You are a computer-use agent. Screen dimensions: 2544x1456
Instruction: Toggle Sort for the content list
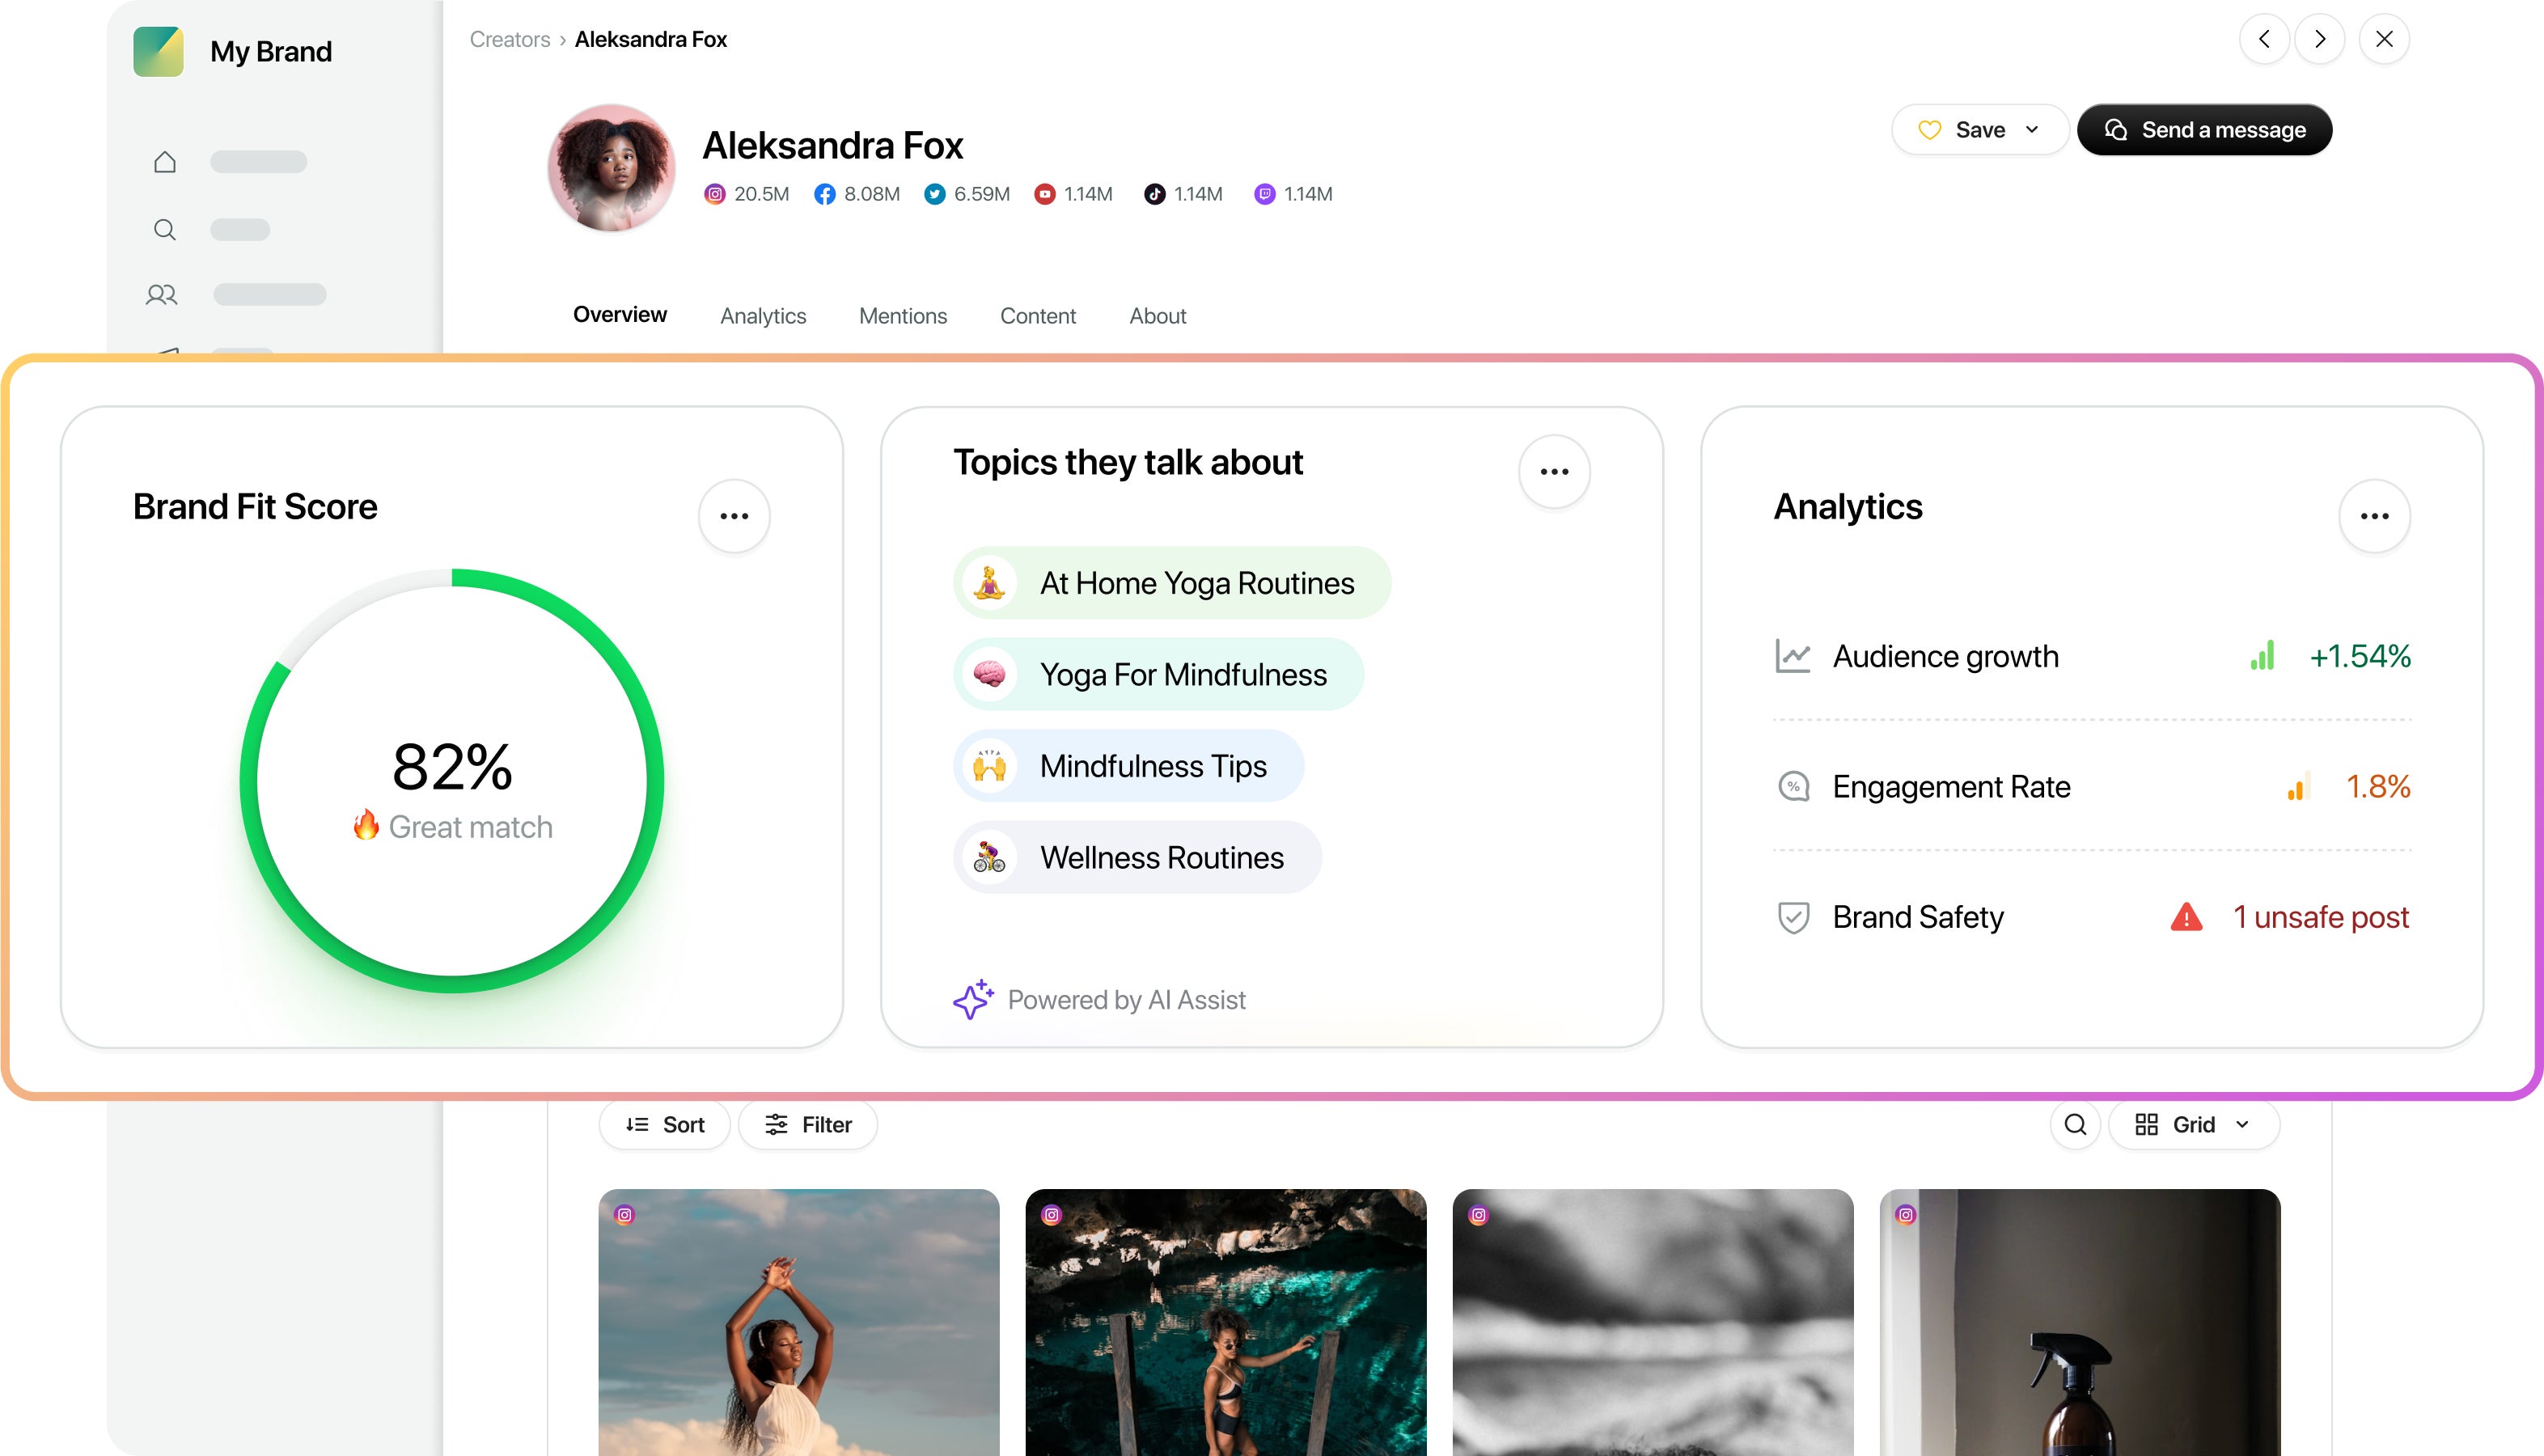click(x=664, y=1124)
